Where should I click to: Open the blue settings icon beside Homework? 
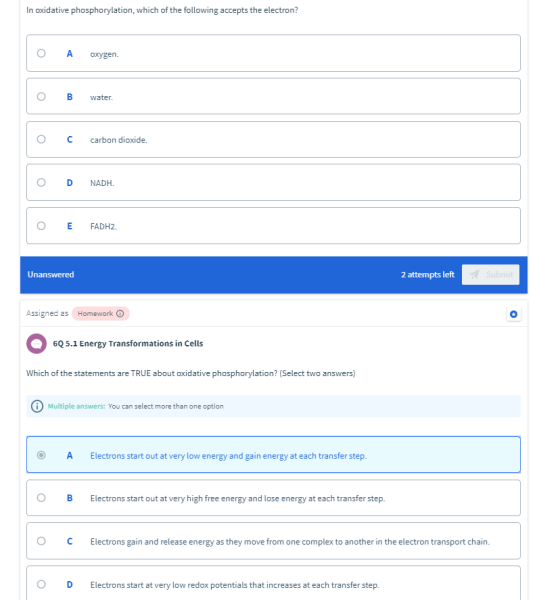pyautogui.click(x=513, y=314)
